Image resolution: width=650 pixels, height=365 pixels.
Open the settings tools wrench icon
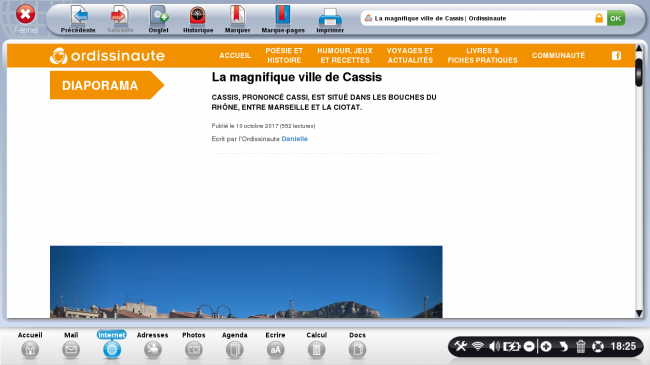click(461, 346)
